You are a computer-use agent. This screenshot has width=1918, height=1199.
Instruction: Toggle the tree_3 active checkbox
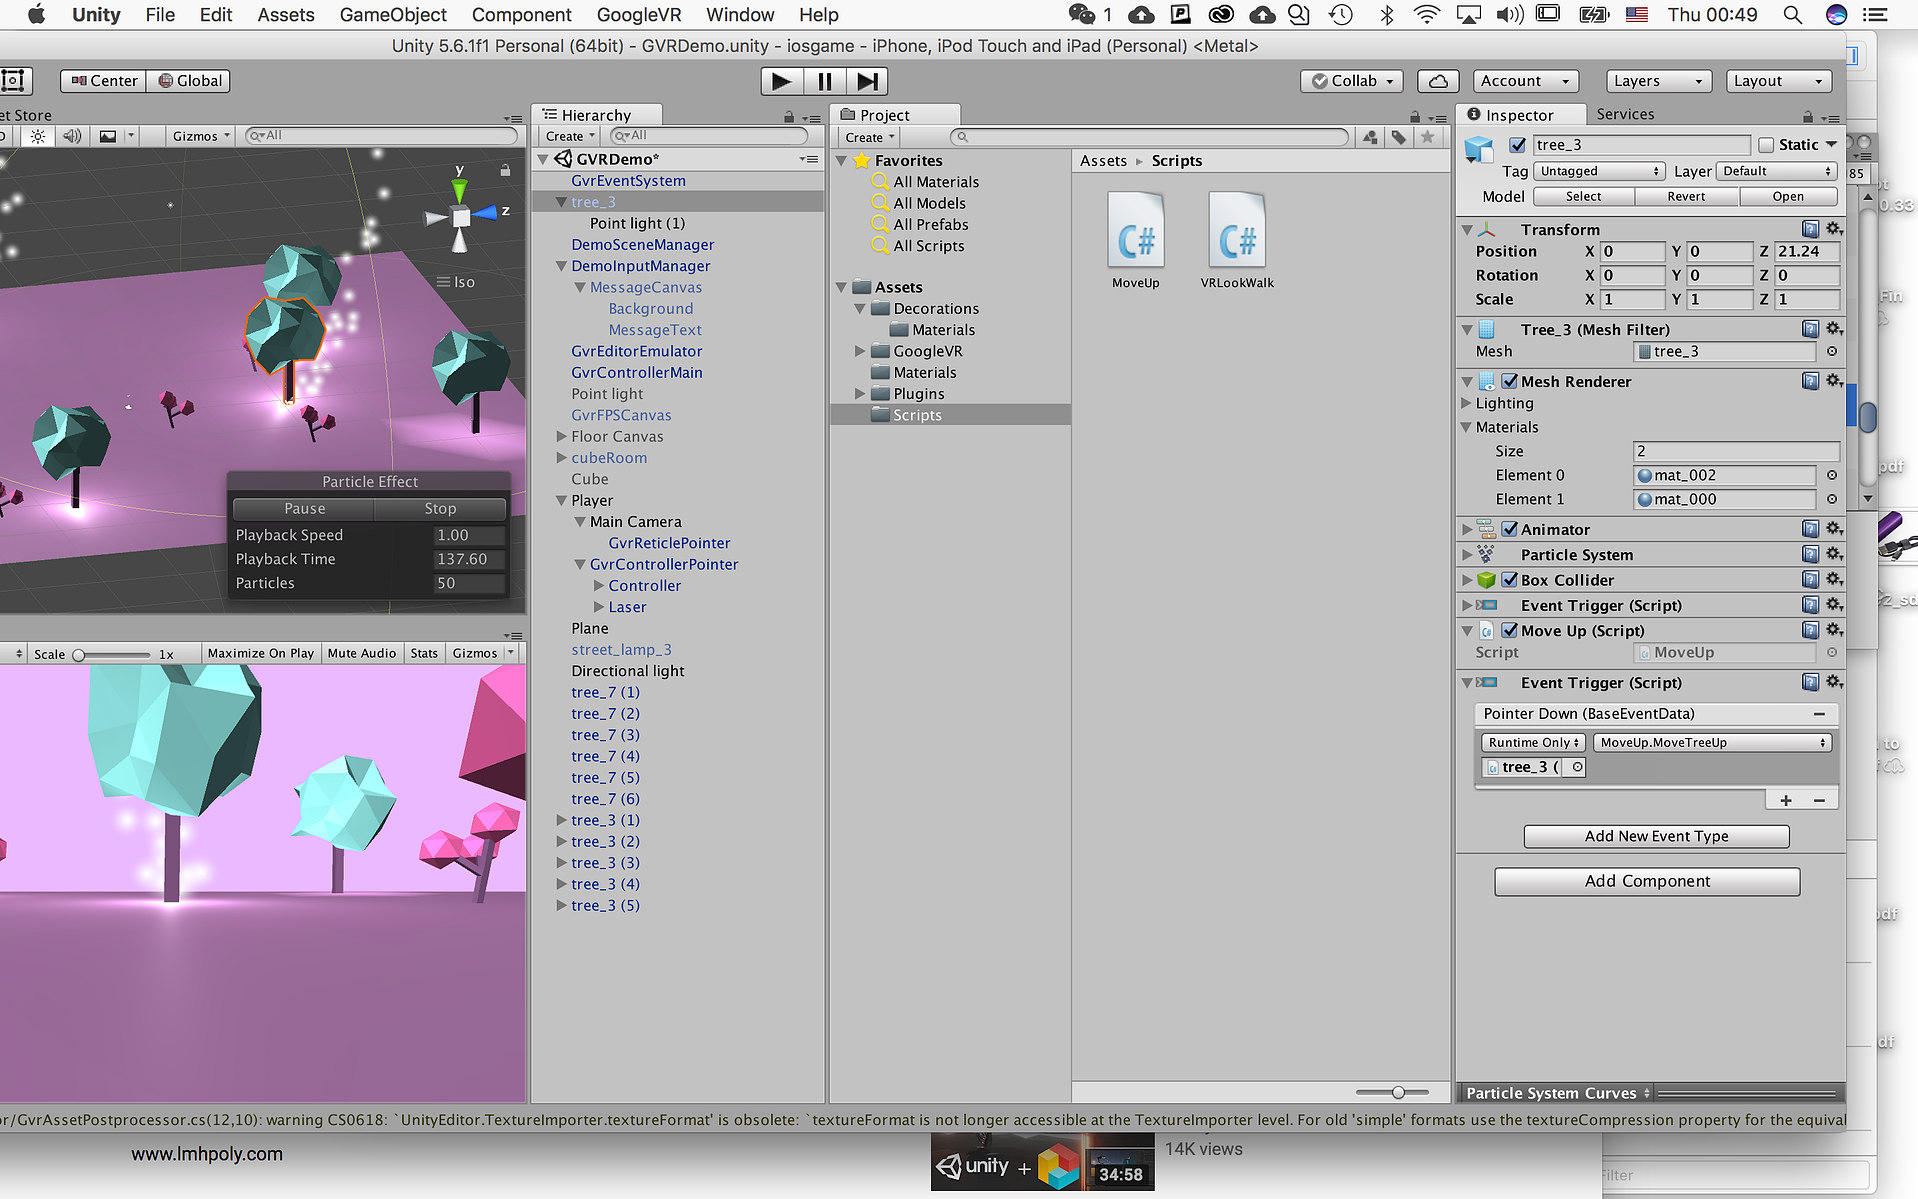(x=1517, y=145)
